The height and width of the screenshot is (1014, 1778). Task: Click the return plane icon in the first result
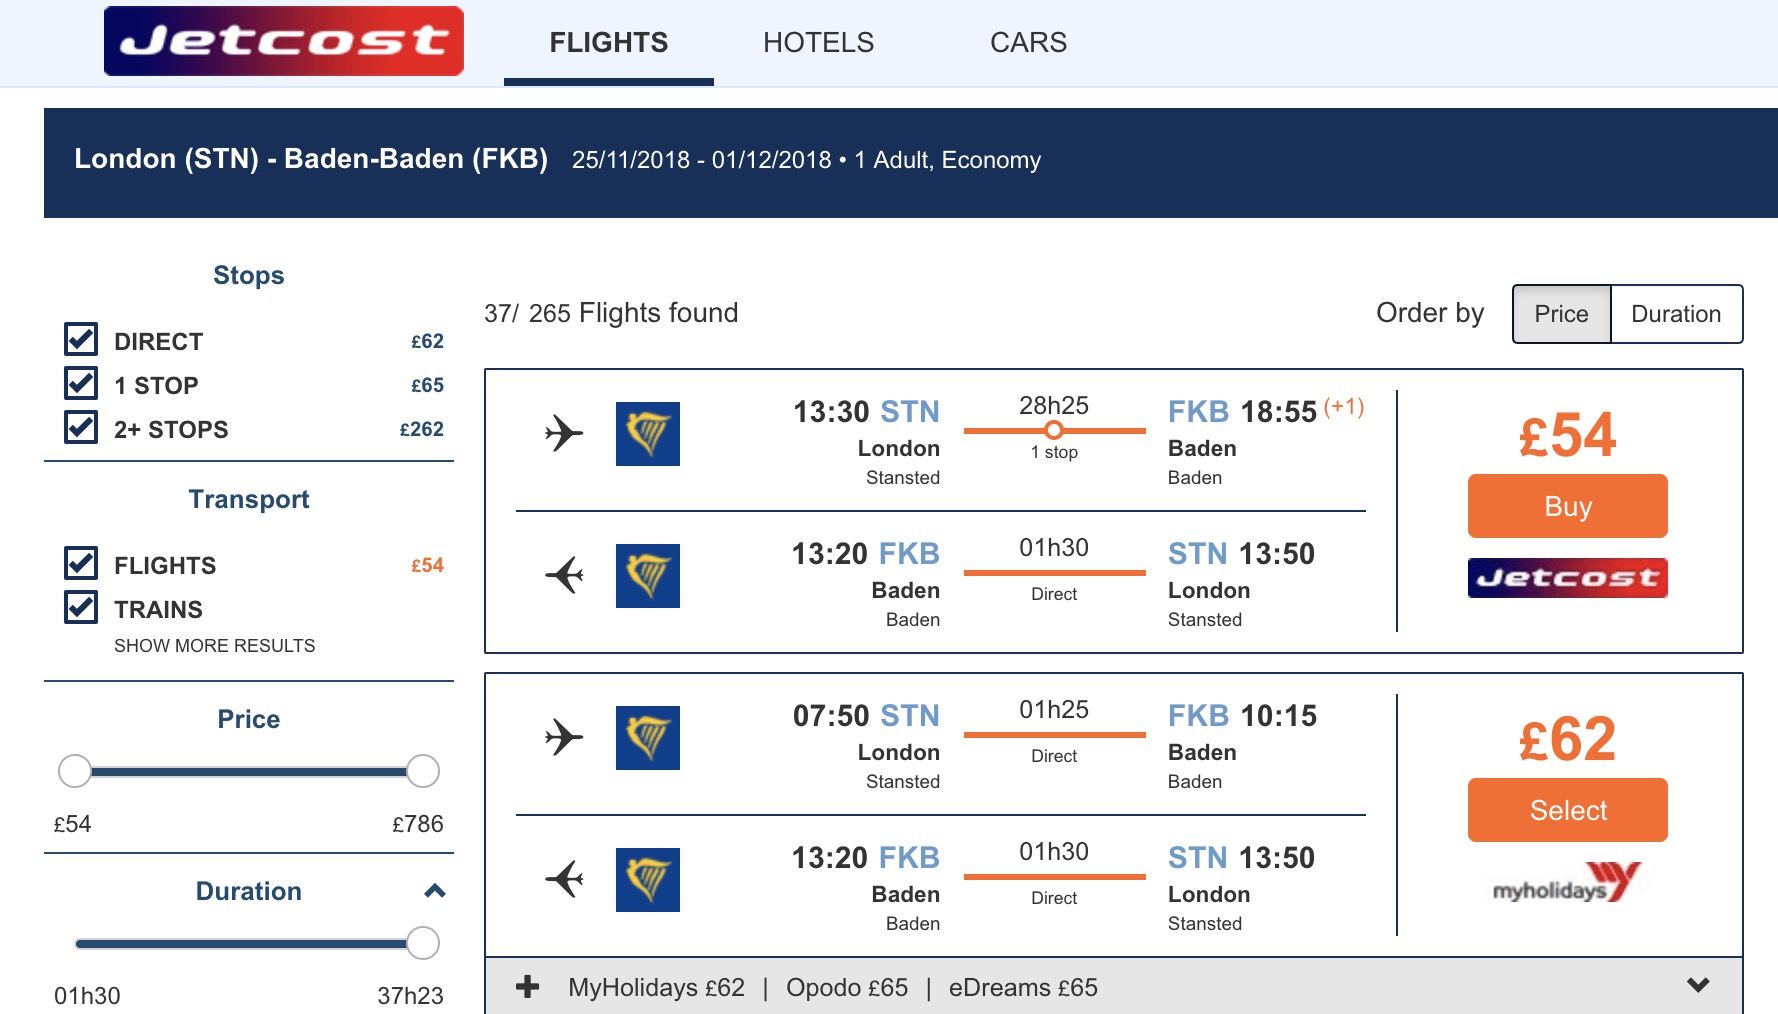[564, 575]
